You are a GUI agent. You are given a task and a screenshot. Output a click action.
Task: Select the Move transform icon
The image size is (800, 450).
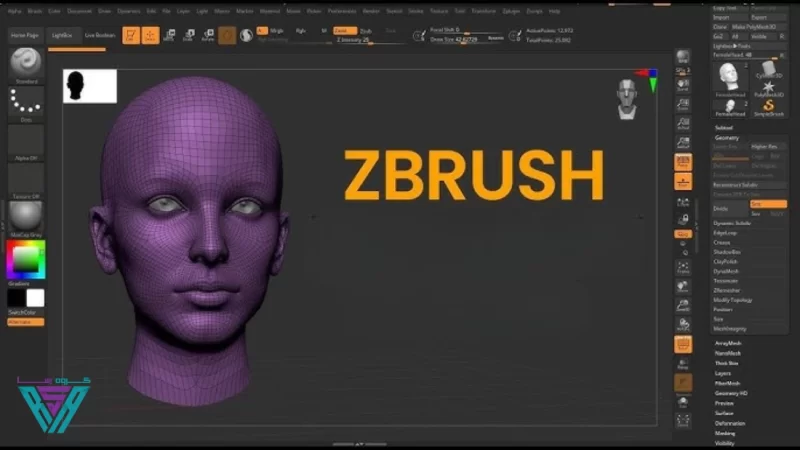point(169,35)
